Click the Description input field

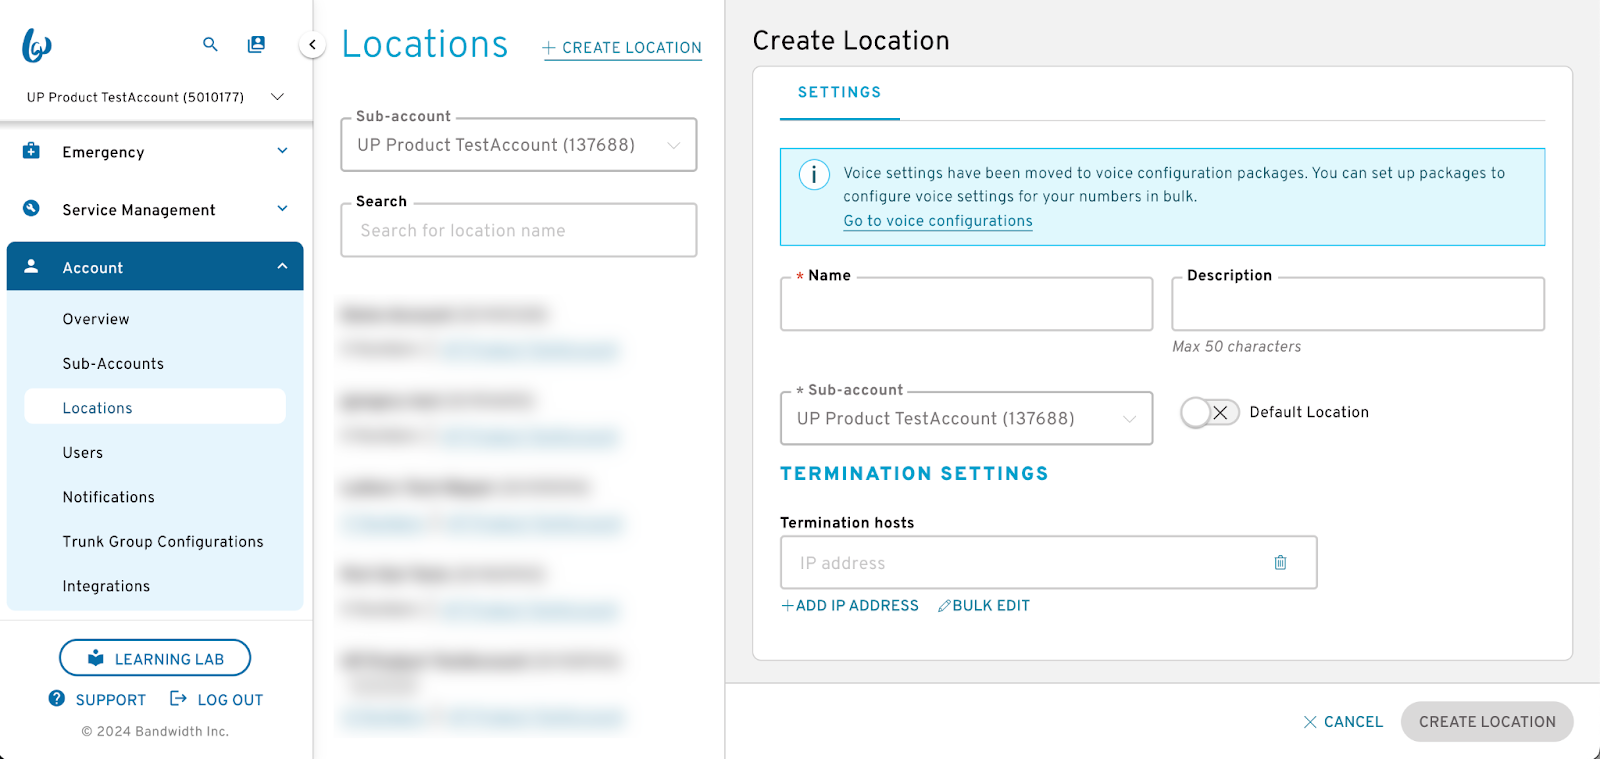click(x=1358, y=304)
